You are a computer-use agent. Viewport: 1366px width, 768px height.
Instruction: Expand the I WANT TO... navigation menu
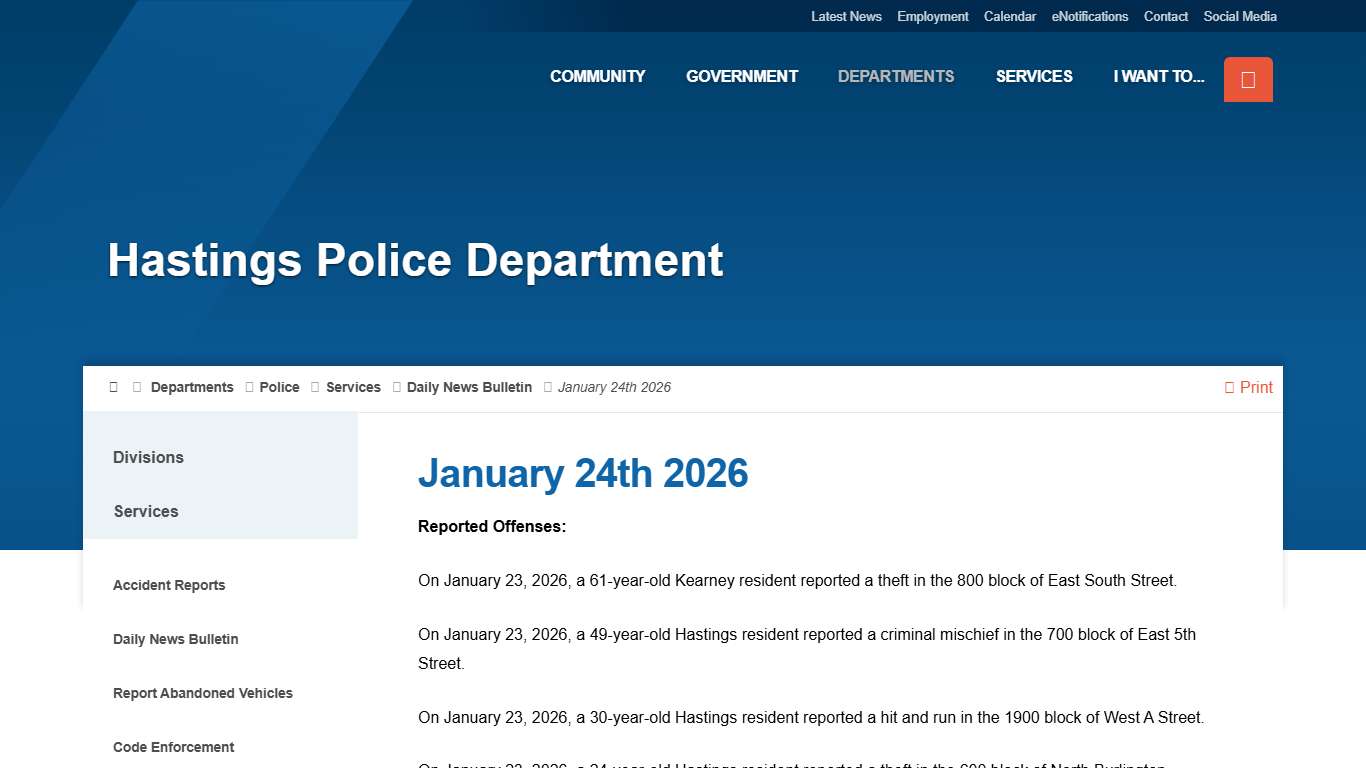coord(1158,76)
